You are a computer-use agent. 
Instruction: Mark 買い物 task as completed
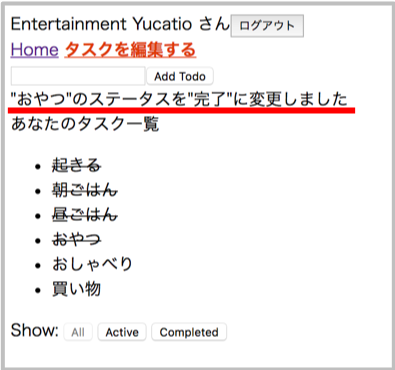(76, 289)
